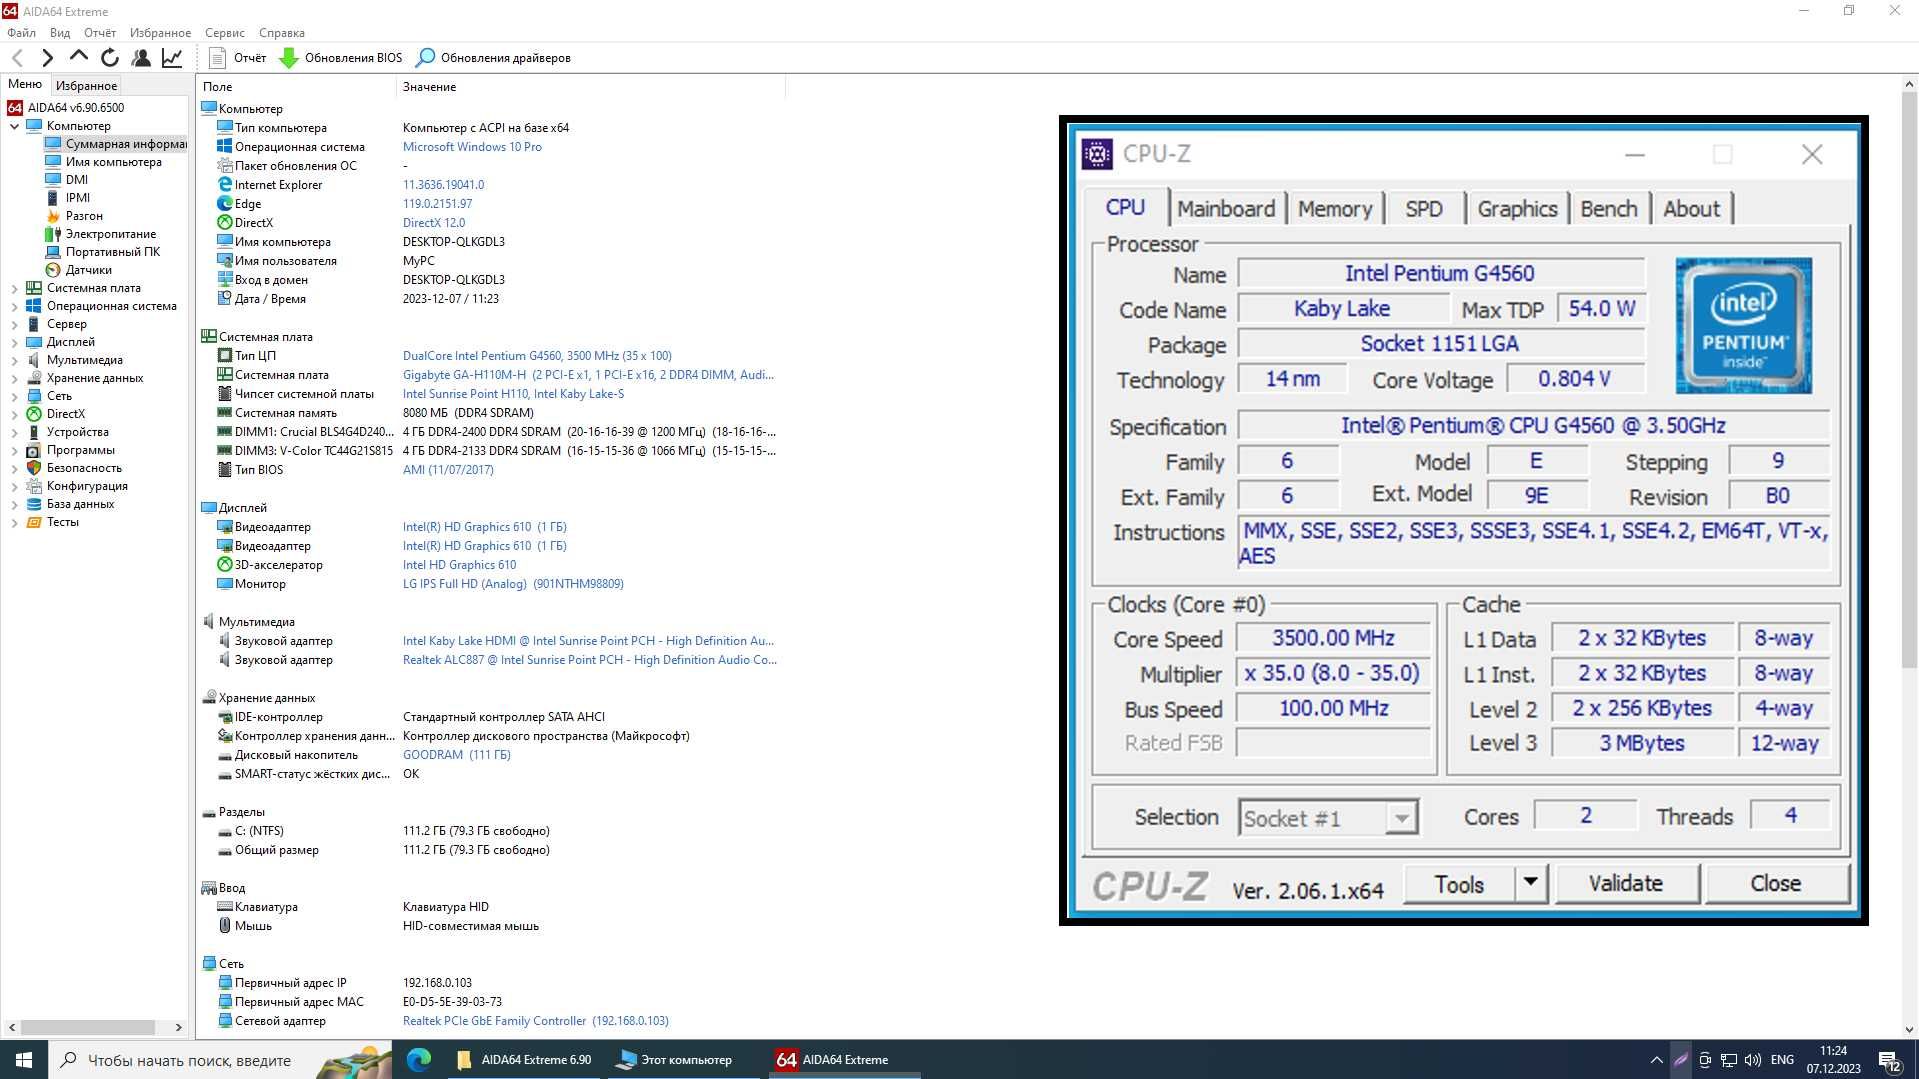Image resolution: width=1919 pixels, height=1079 pixels.
Task: Open the Файл menu
Action: point(21,33)
